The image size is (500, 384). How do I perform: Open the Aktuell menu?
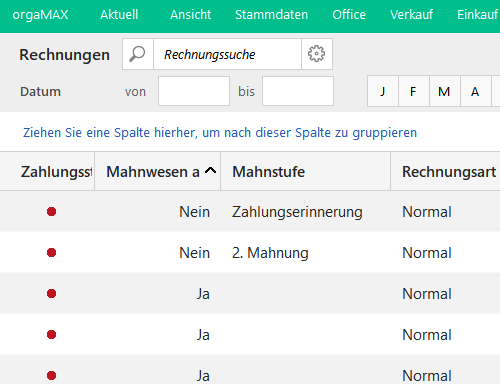pos(119,15)
